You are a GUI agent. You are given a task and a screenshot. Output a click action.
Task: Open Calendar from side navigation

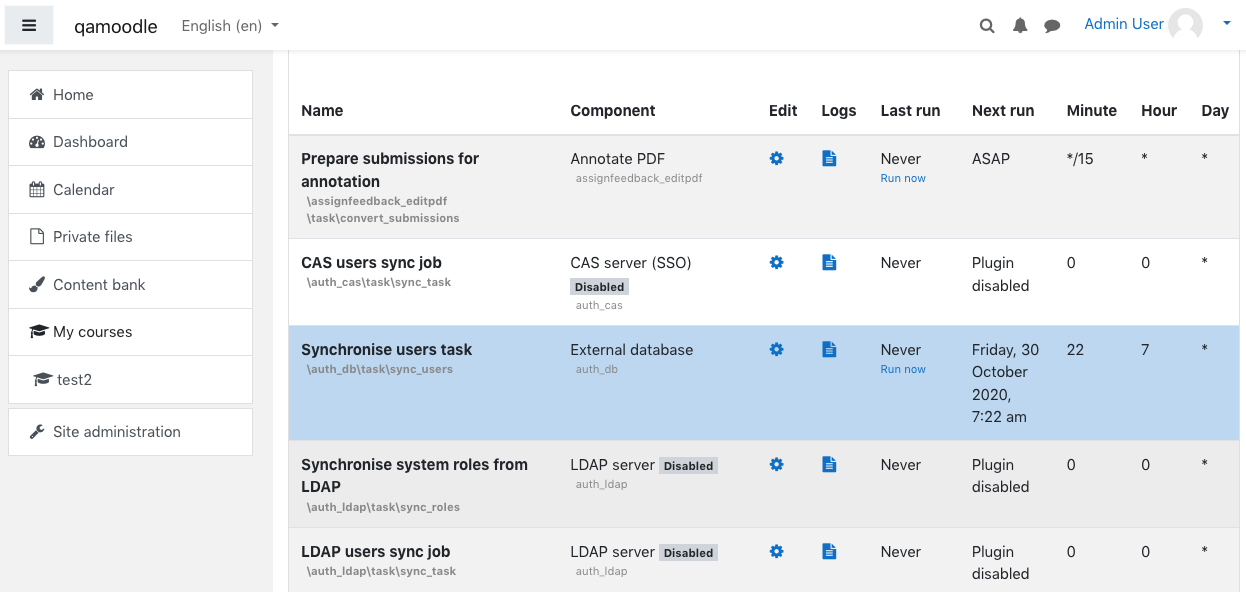click(130, 190)
